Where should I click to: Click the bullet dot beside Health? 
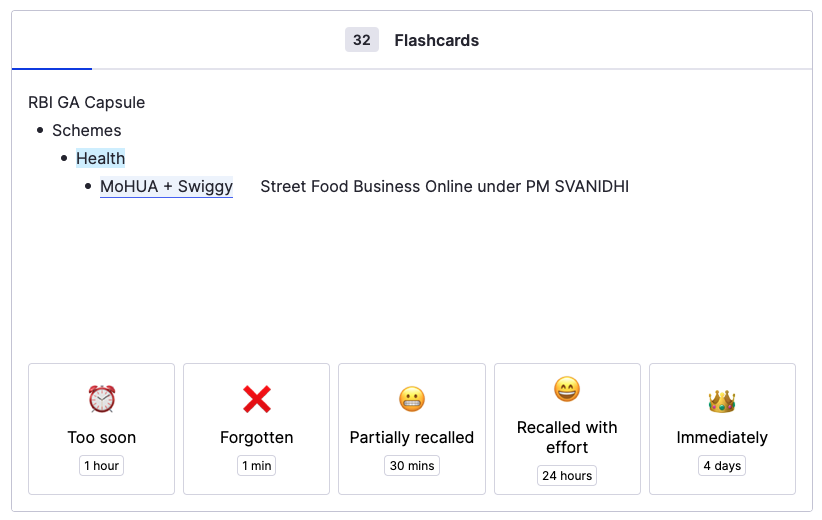[64, 158]
